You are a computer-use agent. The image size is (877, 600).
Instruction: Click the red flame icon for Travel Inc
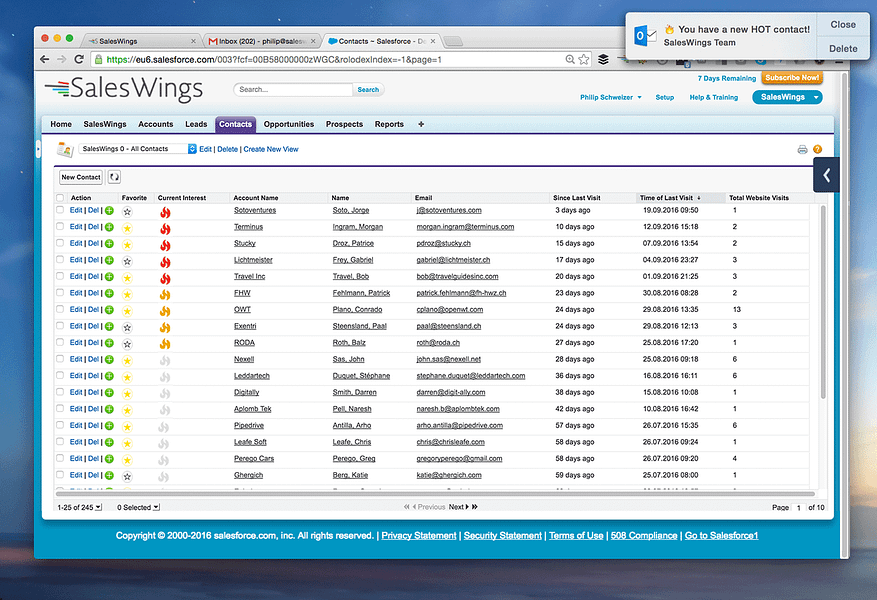click(x=165, y=278)
